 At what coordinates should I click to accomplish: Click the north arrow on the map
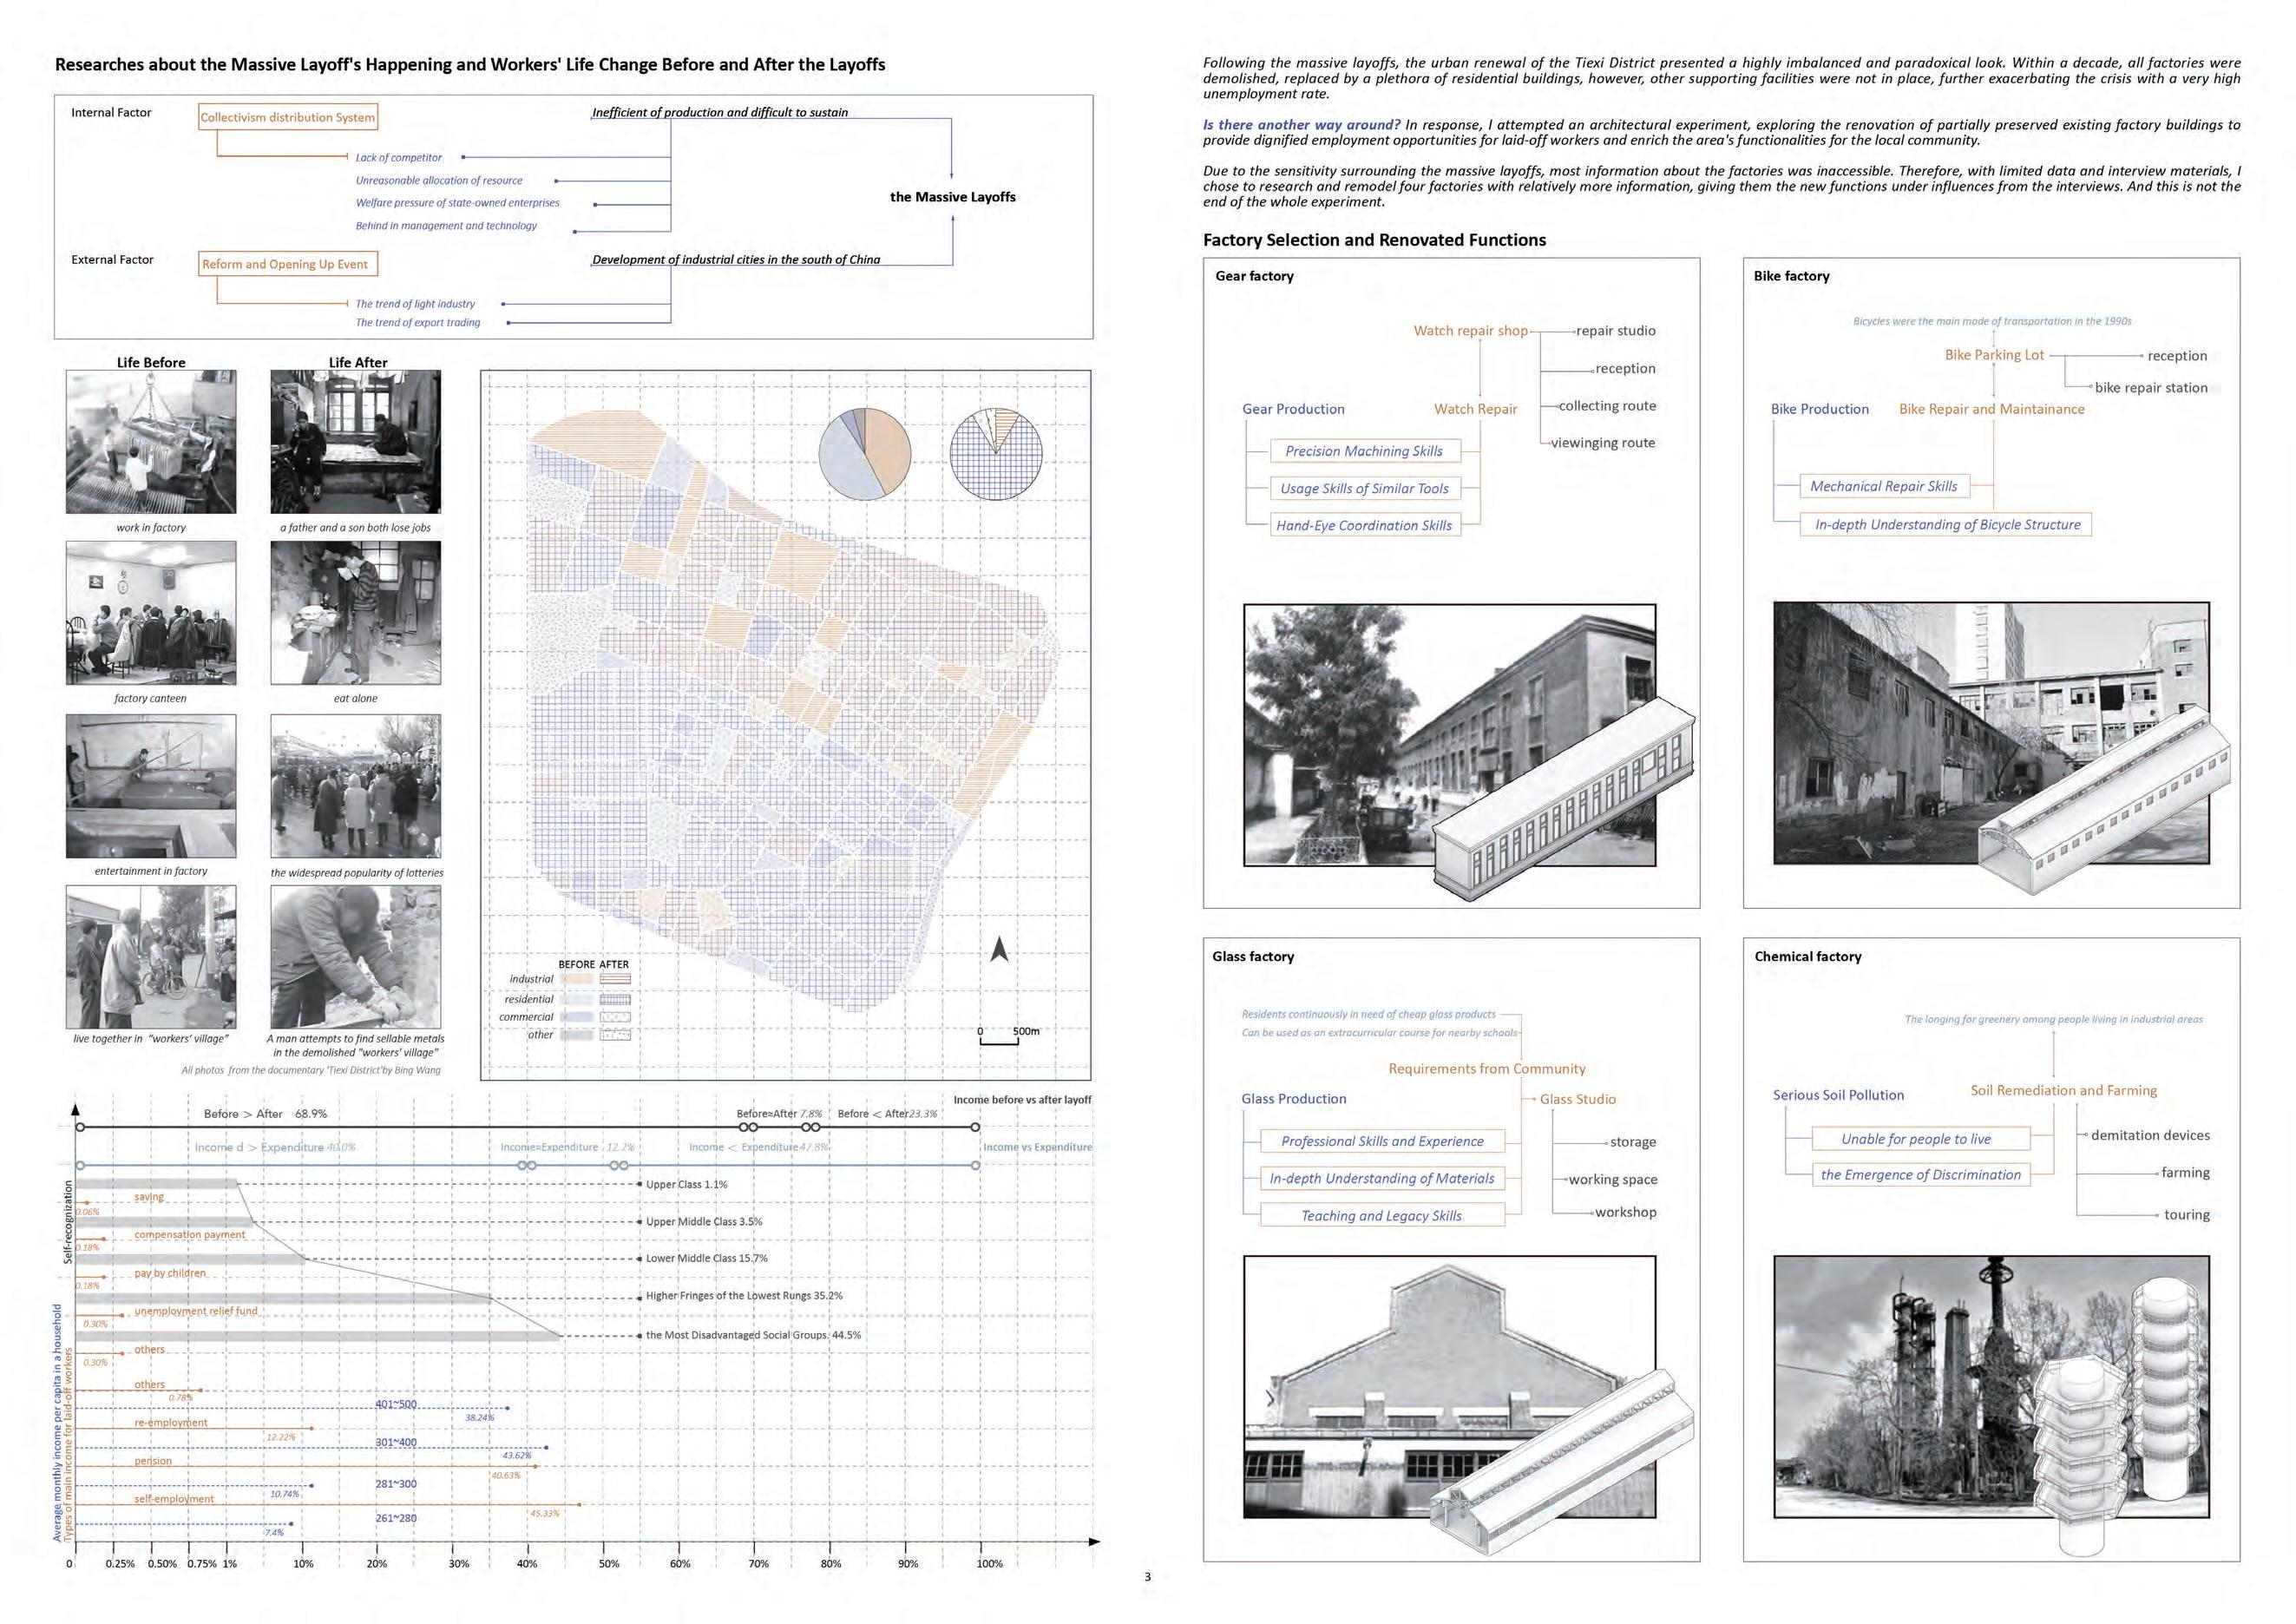pyautogui.click(x=999, y=949)
